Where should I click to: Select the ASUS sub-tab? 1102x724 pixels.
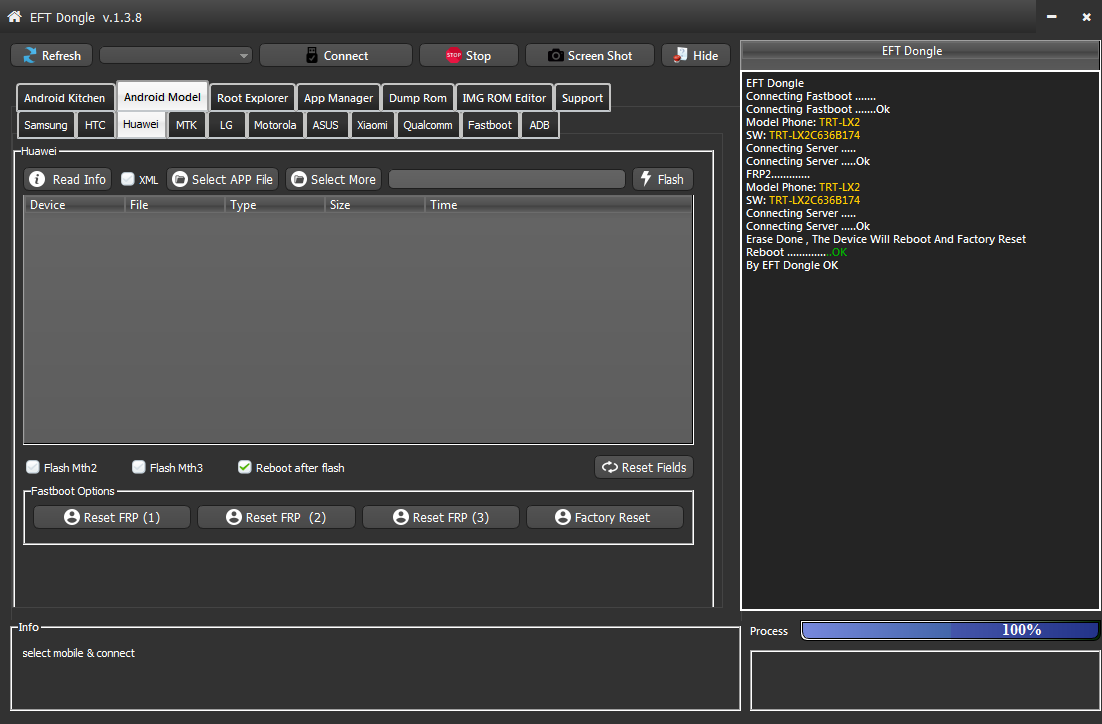[x=325, y=125]
